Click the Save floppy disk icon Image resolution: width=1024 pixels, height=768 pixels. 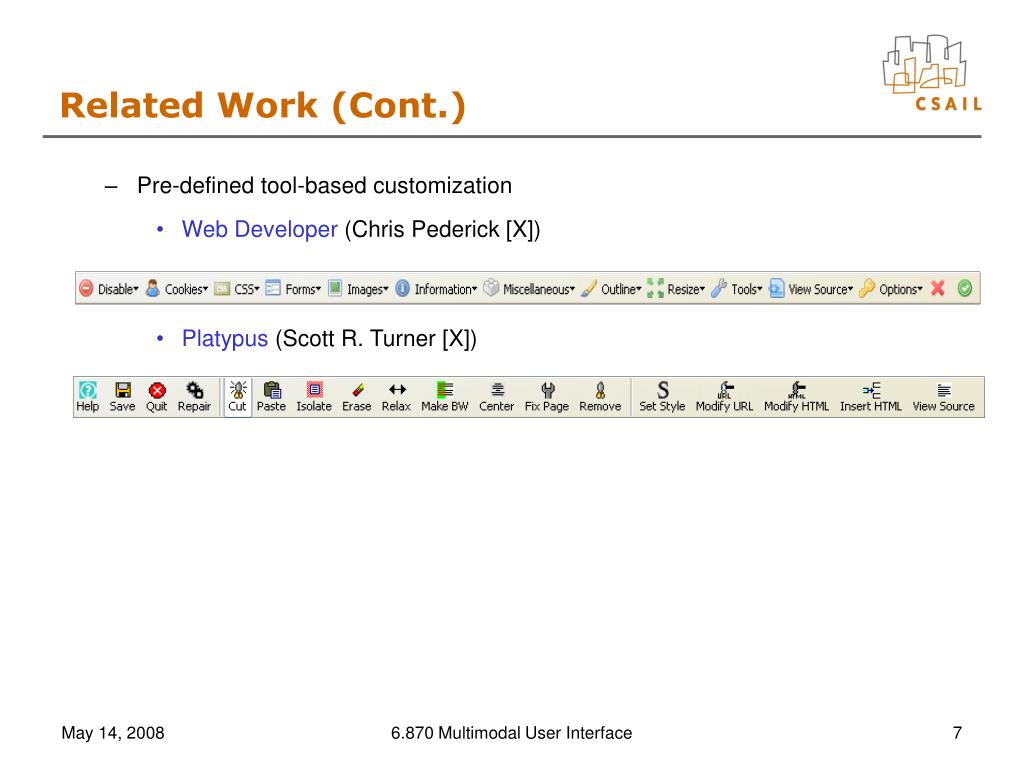pyautogui.click(x=122, y=396)
